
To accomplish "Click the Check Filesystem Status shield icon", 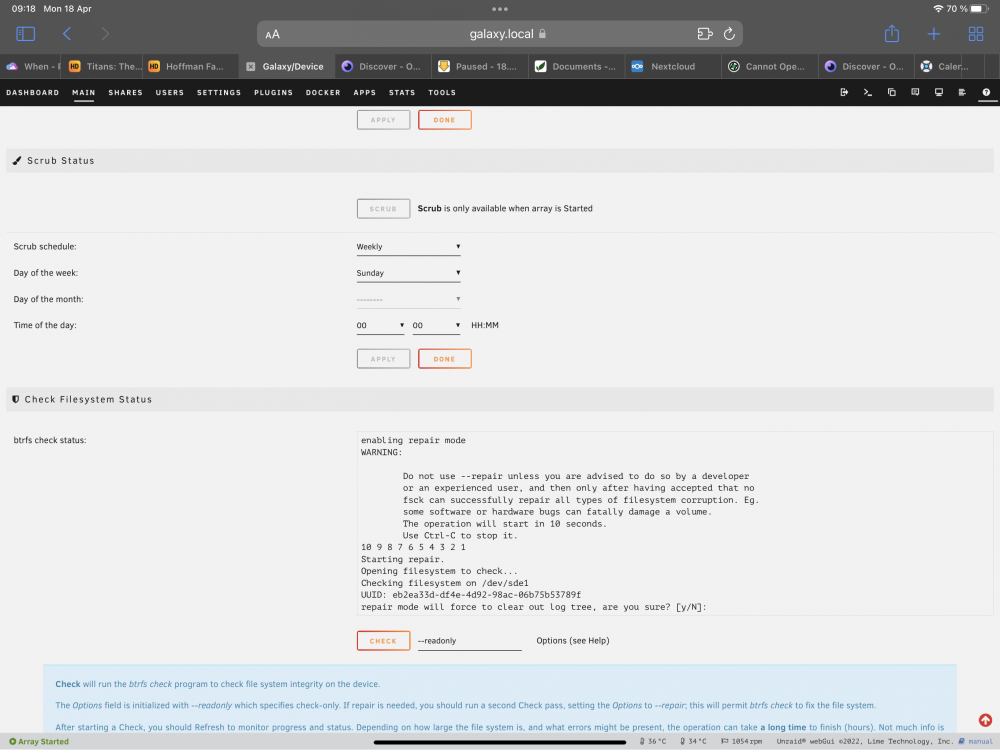I will click(x=16, y=399).
